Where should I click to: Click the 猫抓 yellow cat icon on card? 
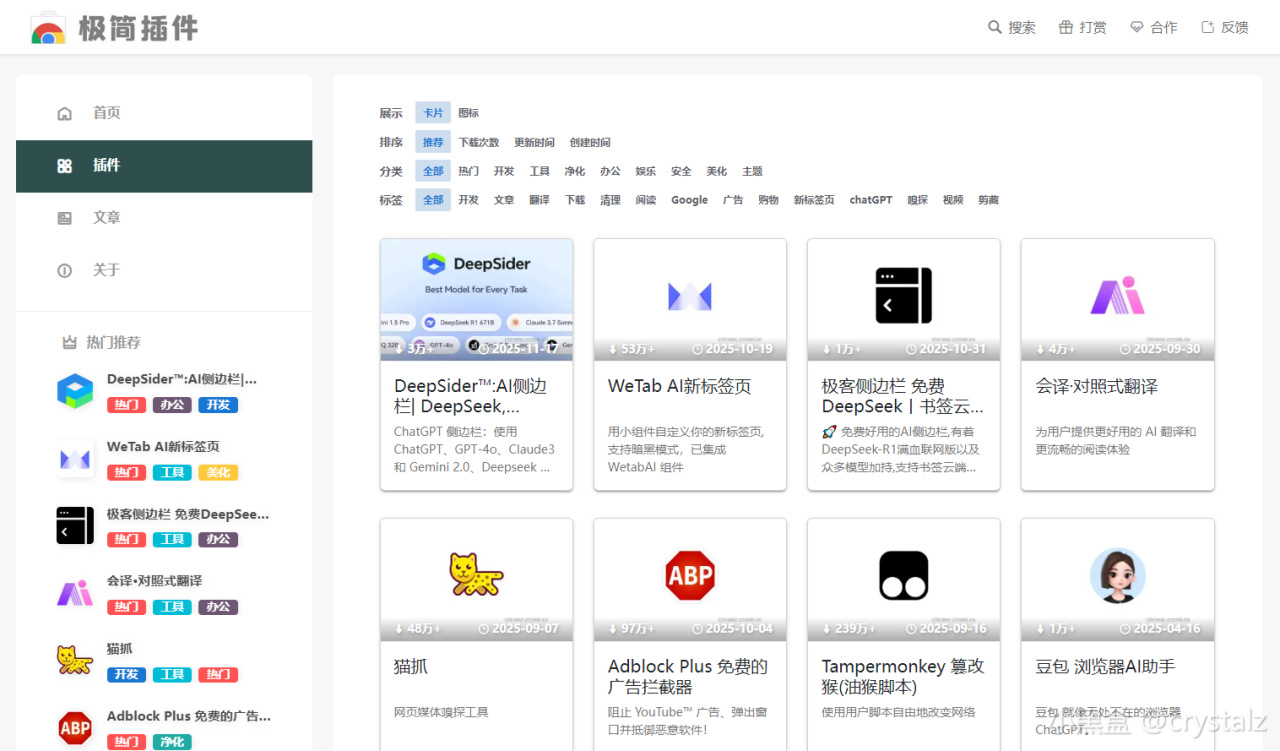(x=476, y=575)
